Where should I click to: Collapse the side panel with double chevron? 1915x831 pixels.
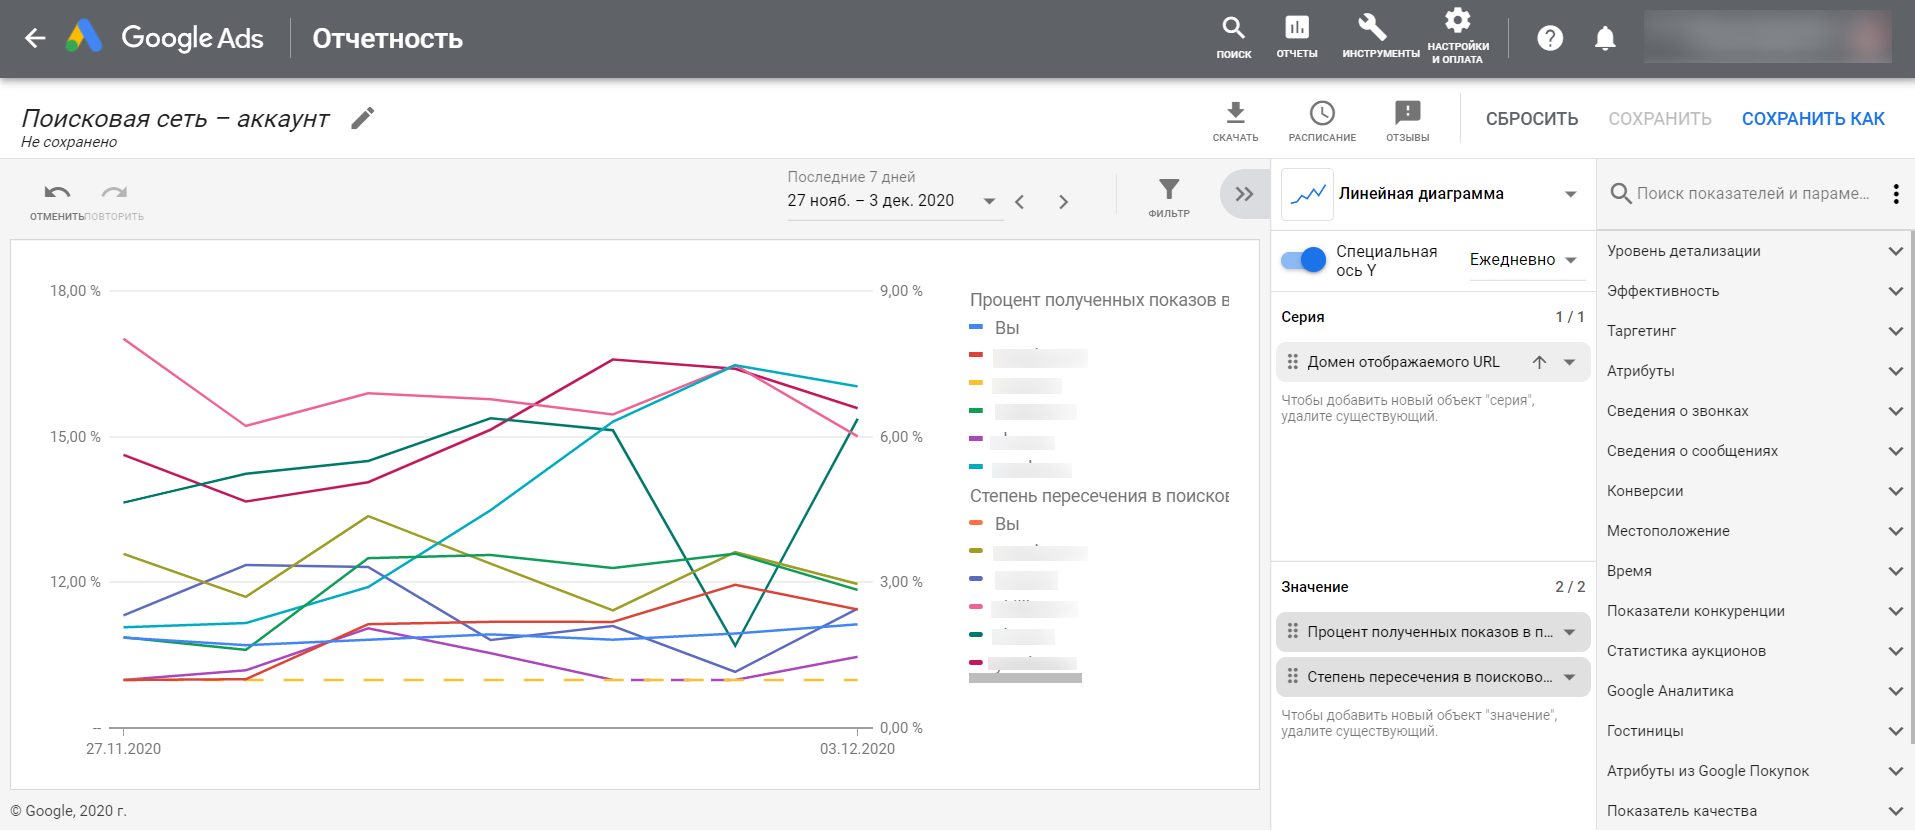pyautogui.click(x=1243, y=194)
